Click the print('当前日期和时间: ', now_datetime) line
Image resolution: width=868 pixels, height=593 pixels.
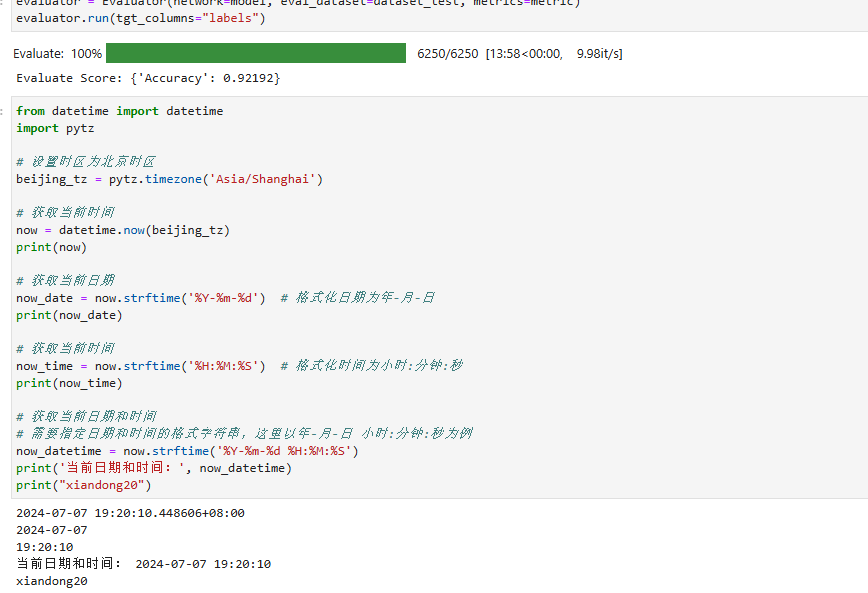154,468
